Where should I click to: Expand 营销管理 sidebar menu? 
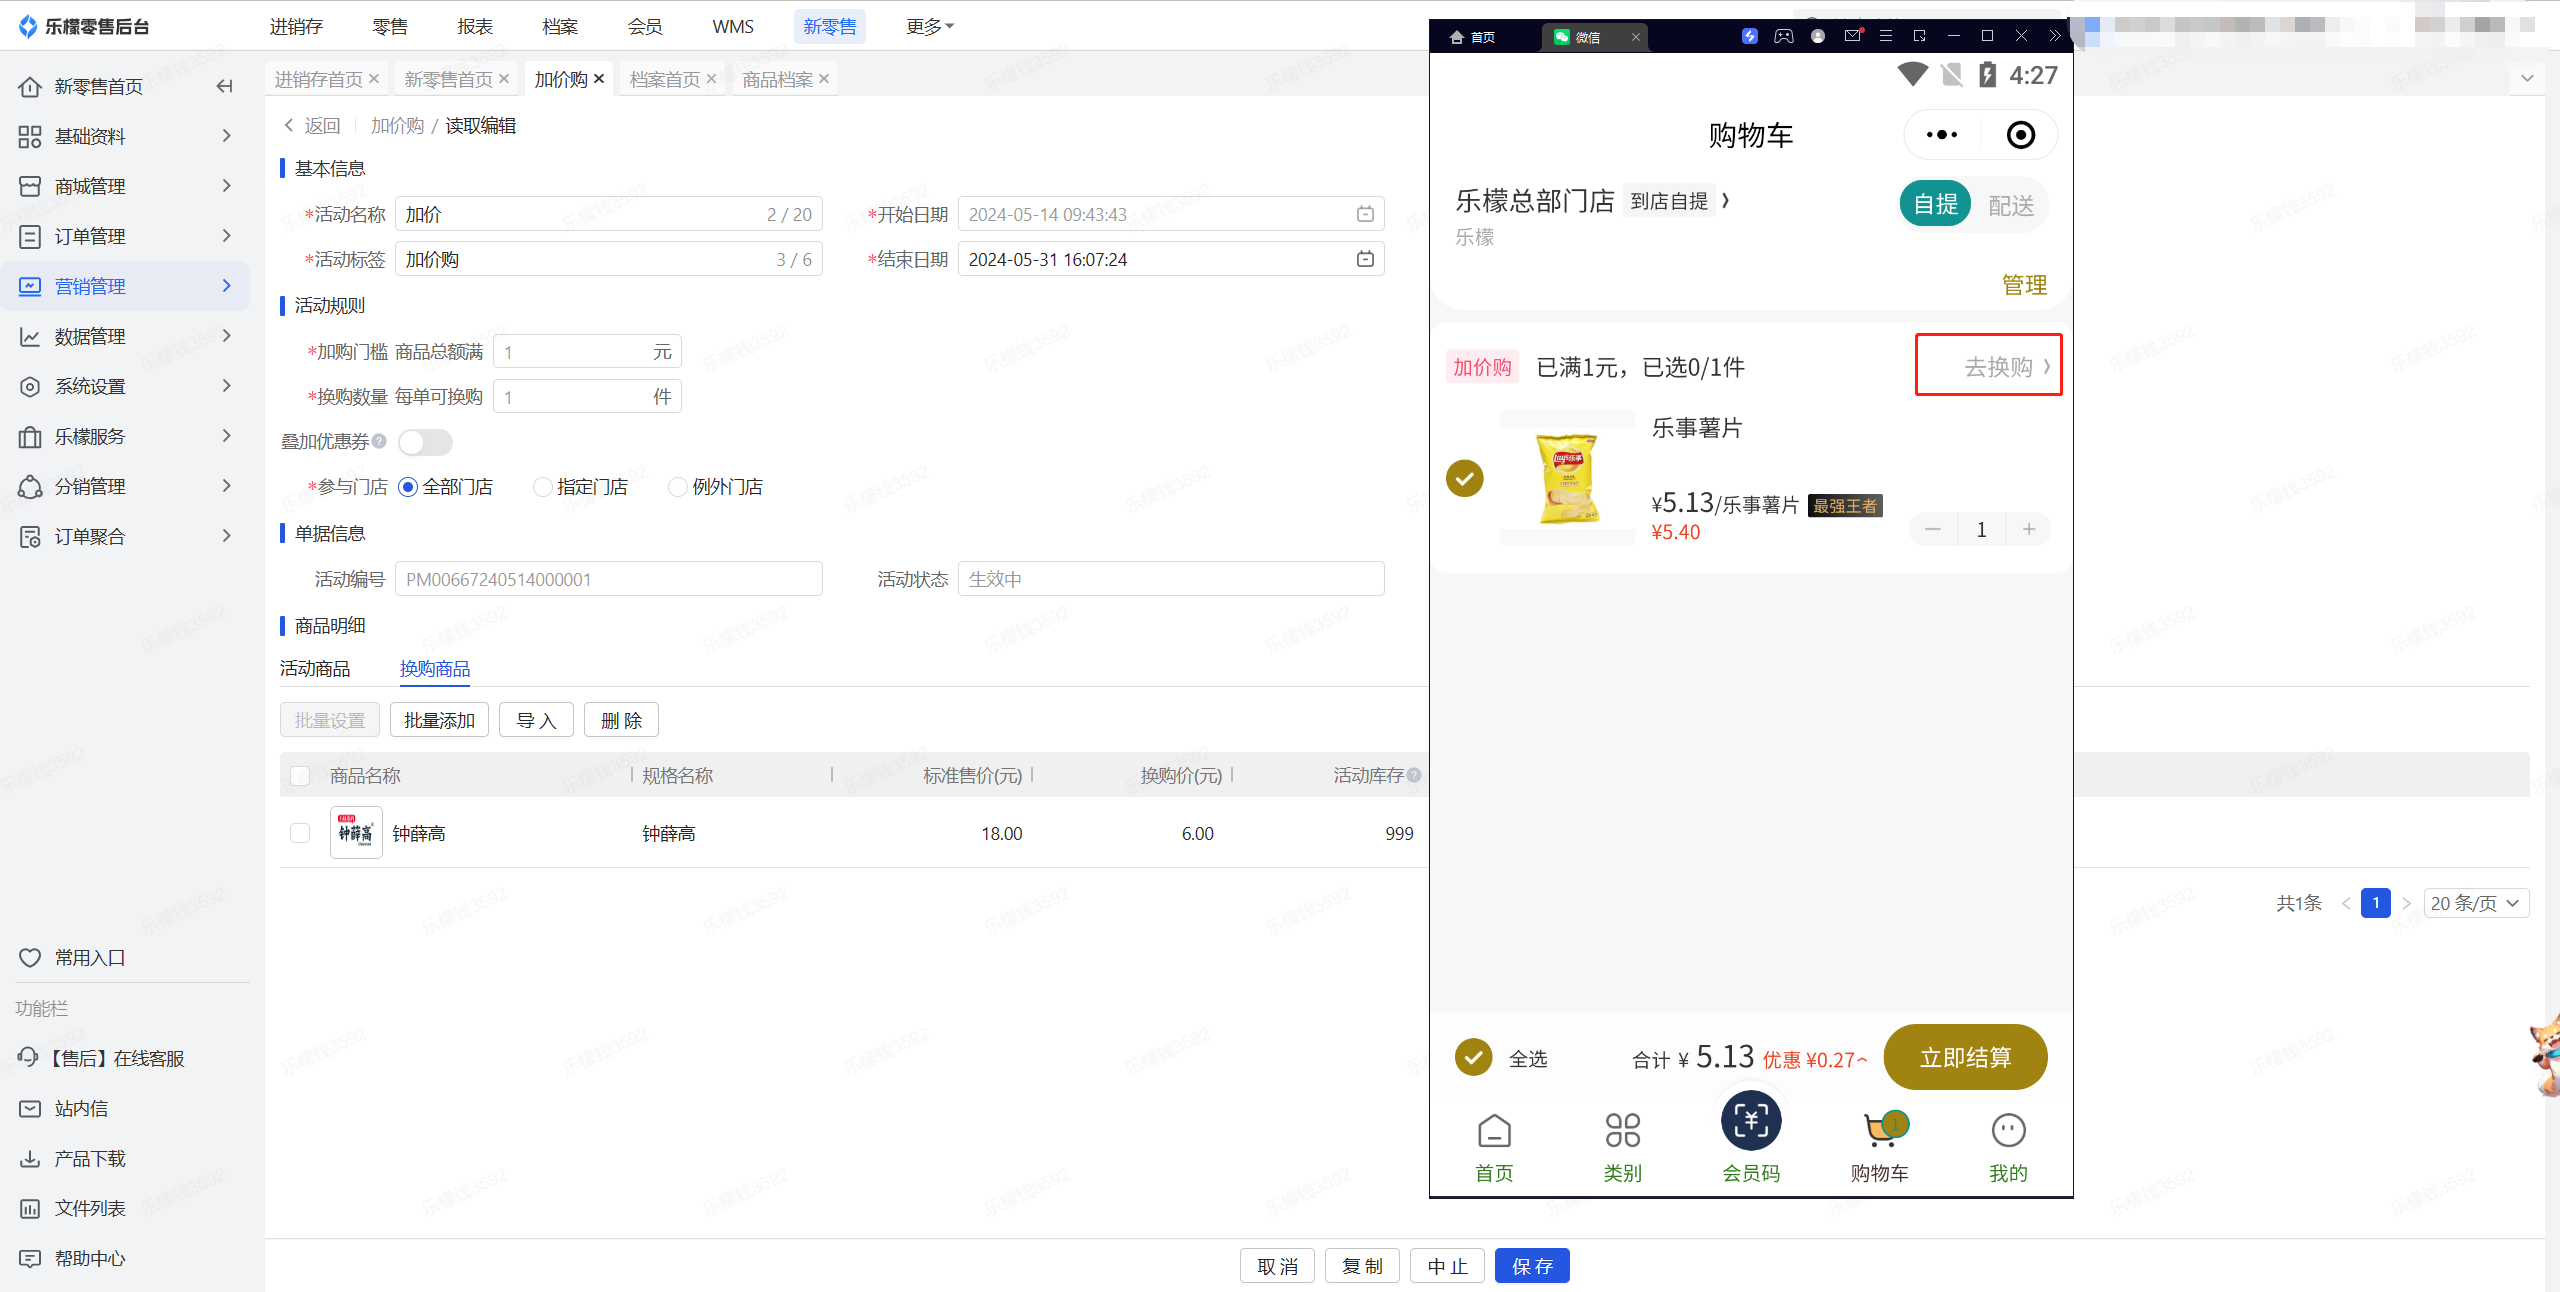(x=125, y=286)
